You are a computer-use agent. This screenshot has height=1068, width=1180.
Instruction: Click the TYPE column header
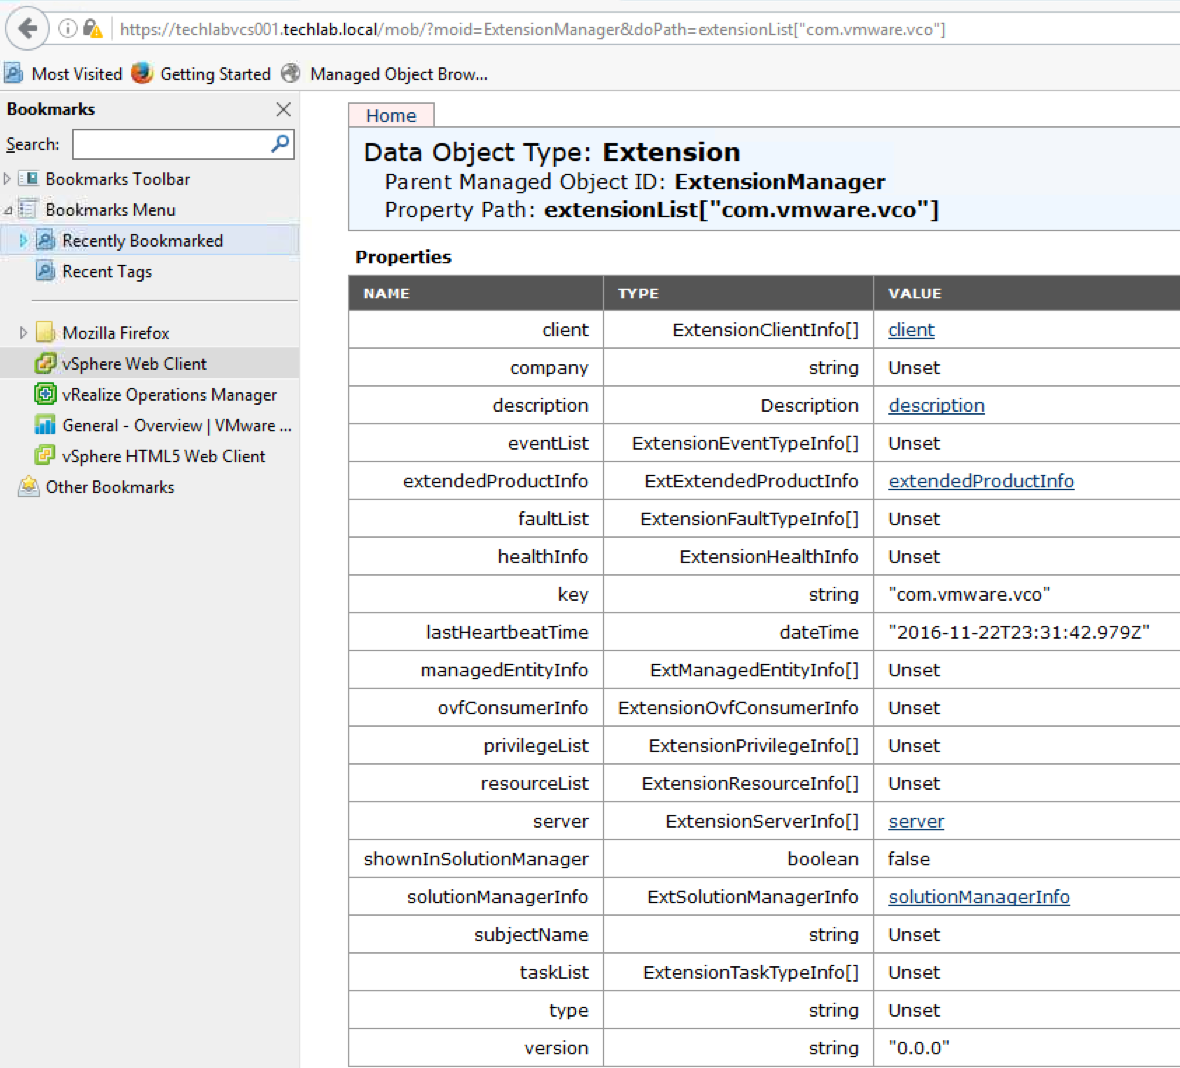coord(638,294)
